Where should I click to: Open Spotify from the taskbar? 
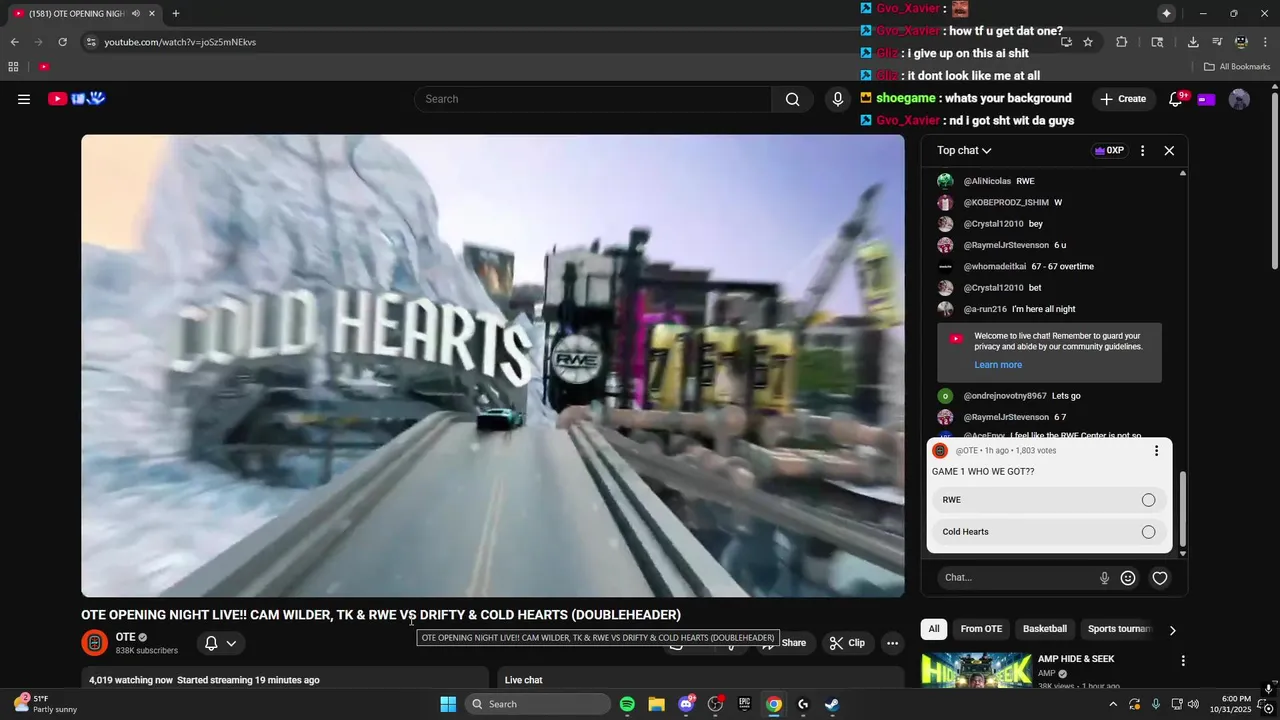pyautogui.click(x=627, y=704)
